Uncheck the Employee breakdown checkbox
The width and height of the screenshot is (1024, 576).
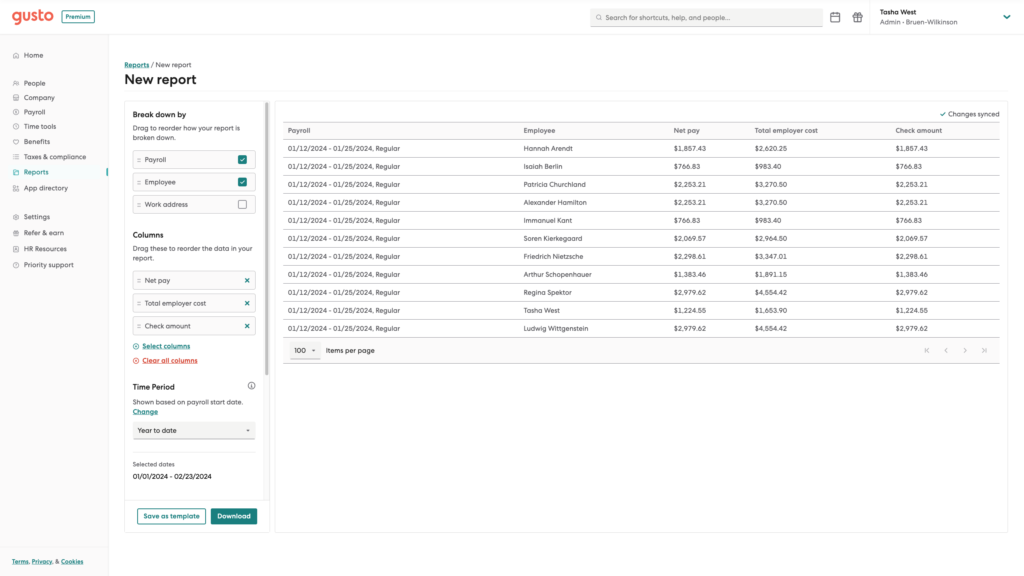243,181
